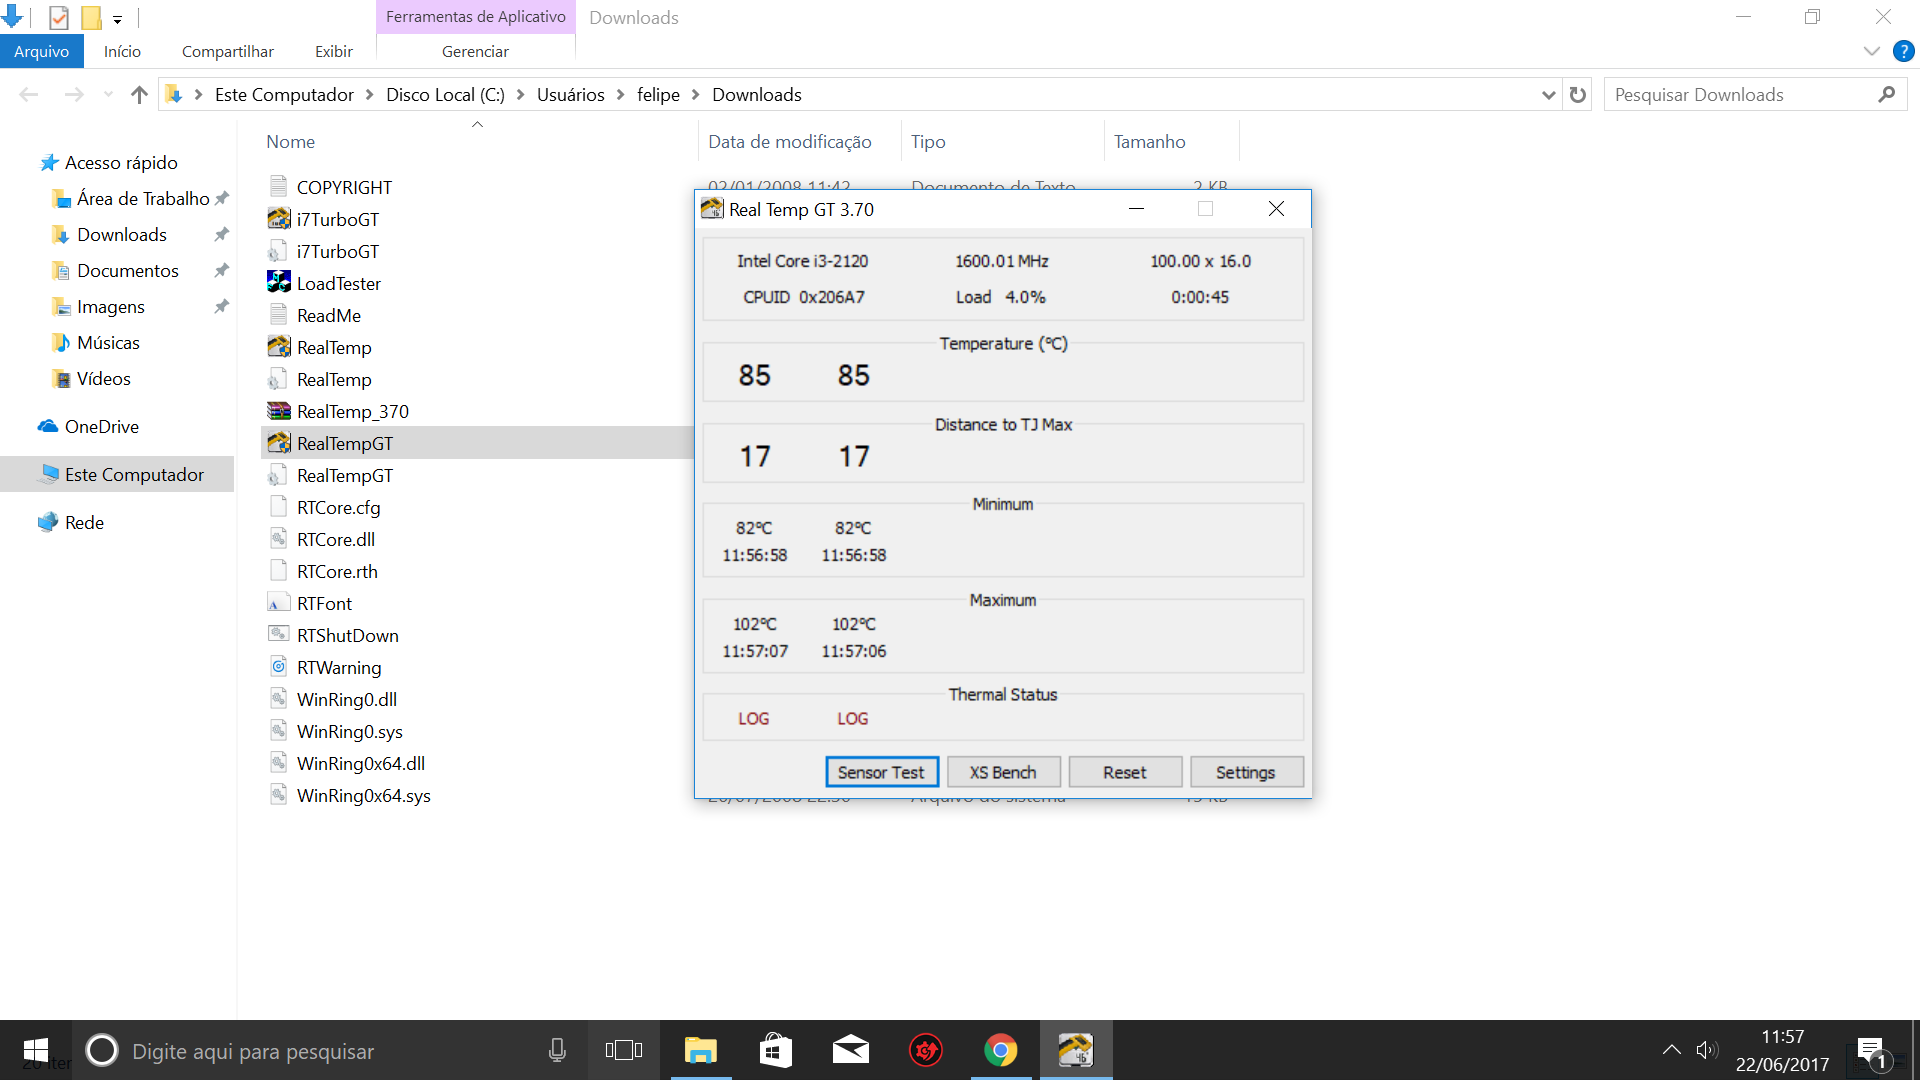The width and height of the screenshot is (1920, 1080).
Task: Open XS Bench in Real Temp
Action: coord(1002,772)
